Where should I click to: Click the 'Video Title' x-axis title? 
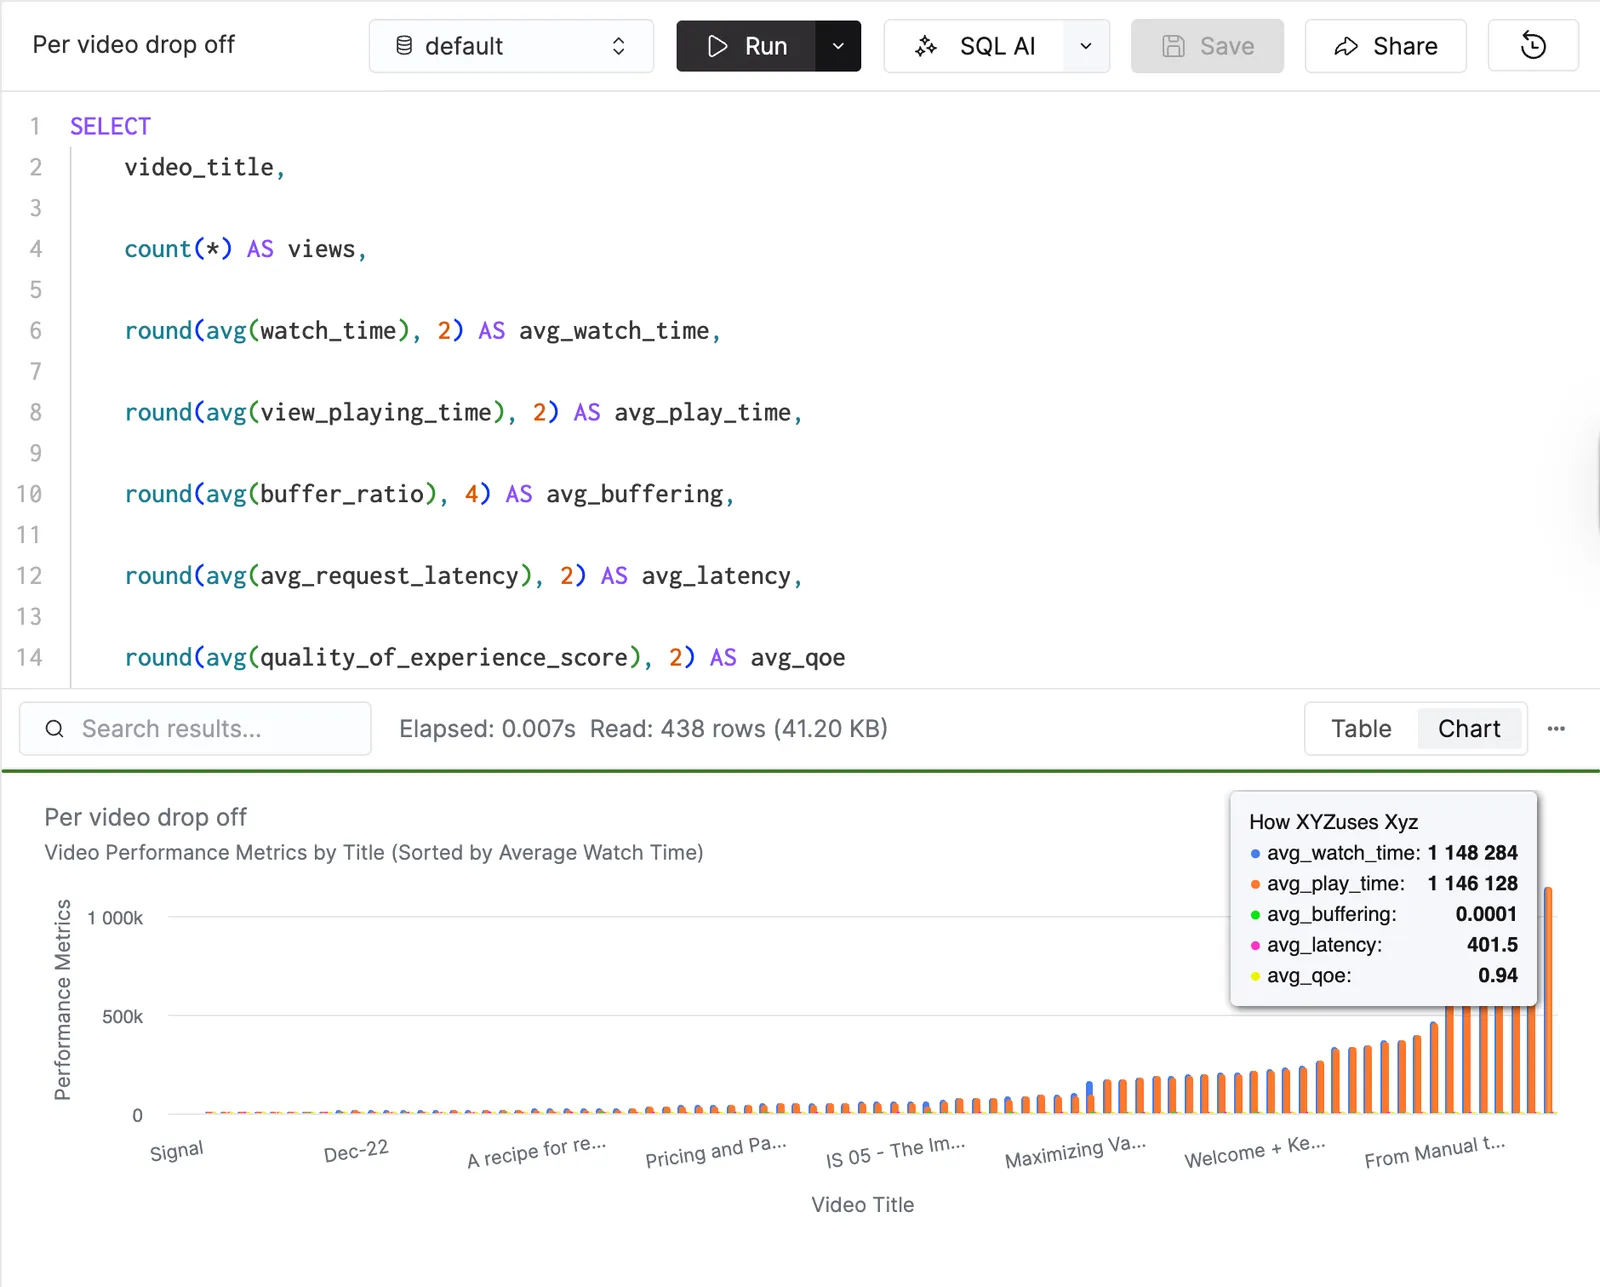click(x=863, y=1205)
